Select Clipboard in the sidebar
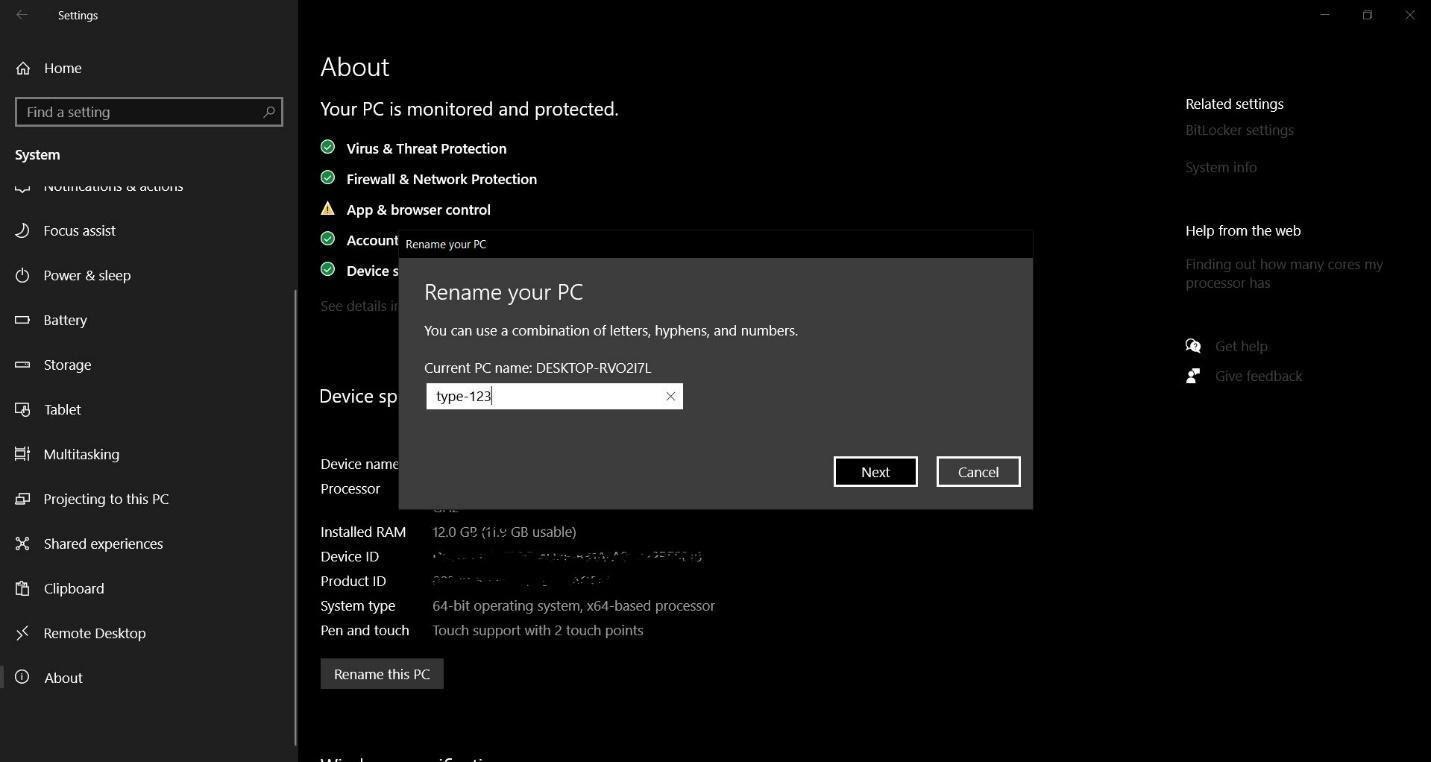Image resolution: width=1431 pixels, height=762 pixels. [x=74, y=589]
